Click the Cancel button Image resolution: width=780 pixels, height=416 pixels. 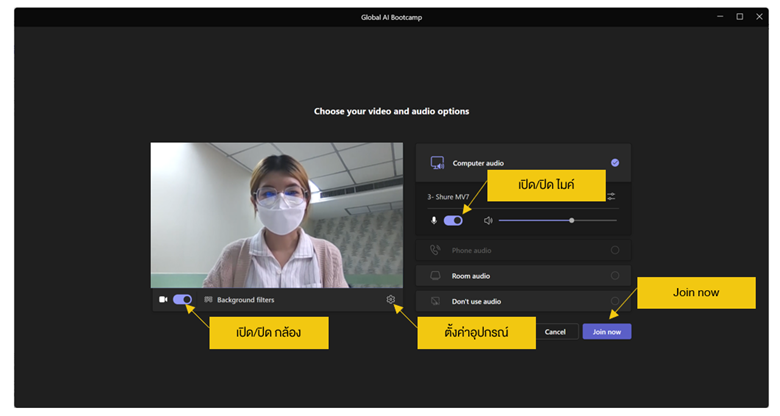coord(555,331)
